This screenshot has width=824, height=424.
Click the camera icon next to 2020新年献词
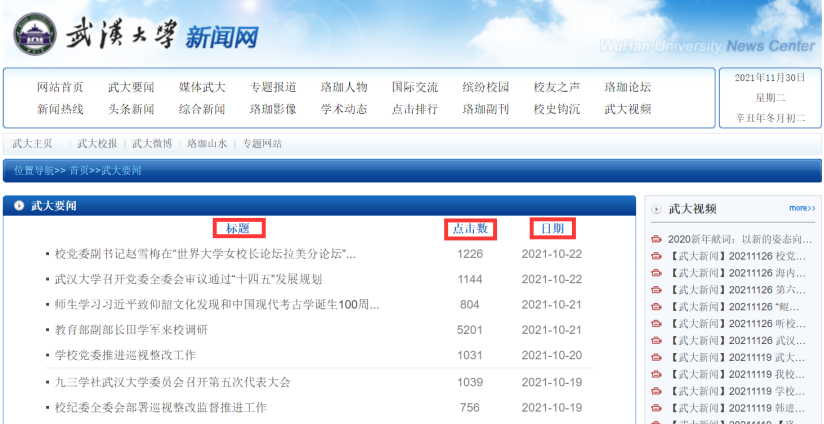point(656,240)
